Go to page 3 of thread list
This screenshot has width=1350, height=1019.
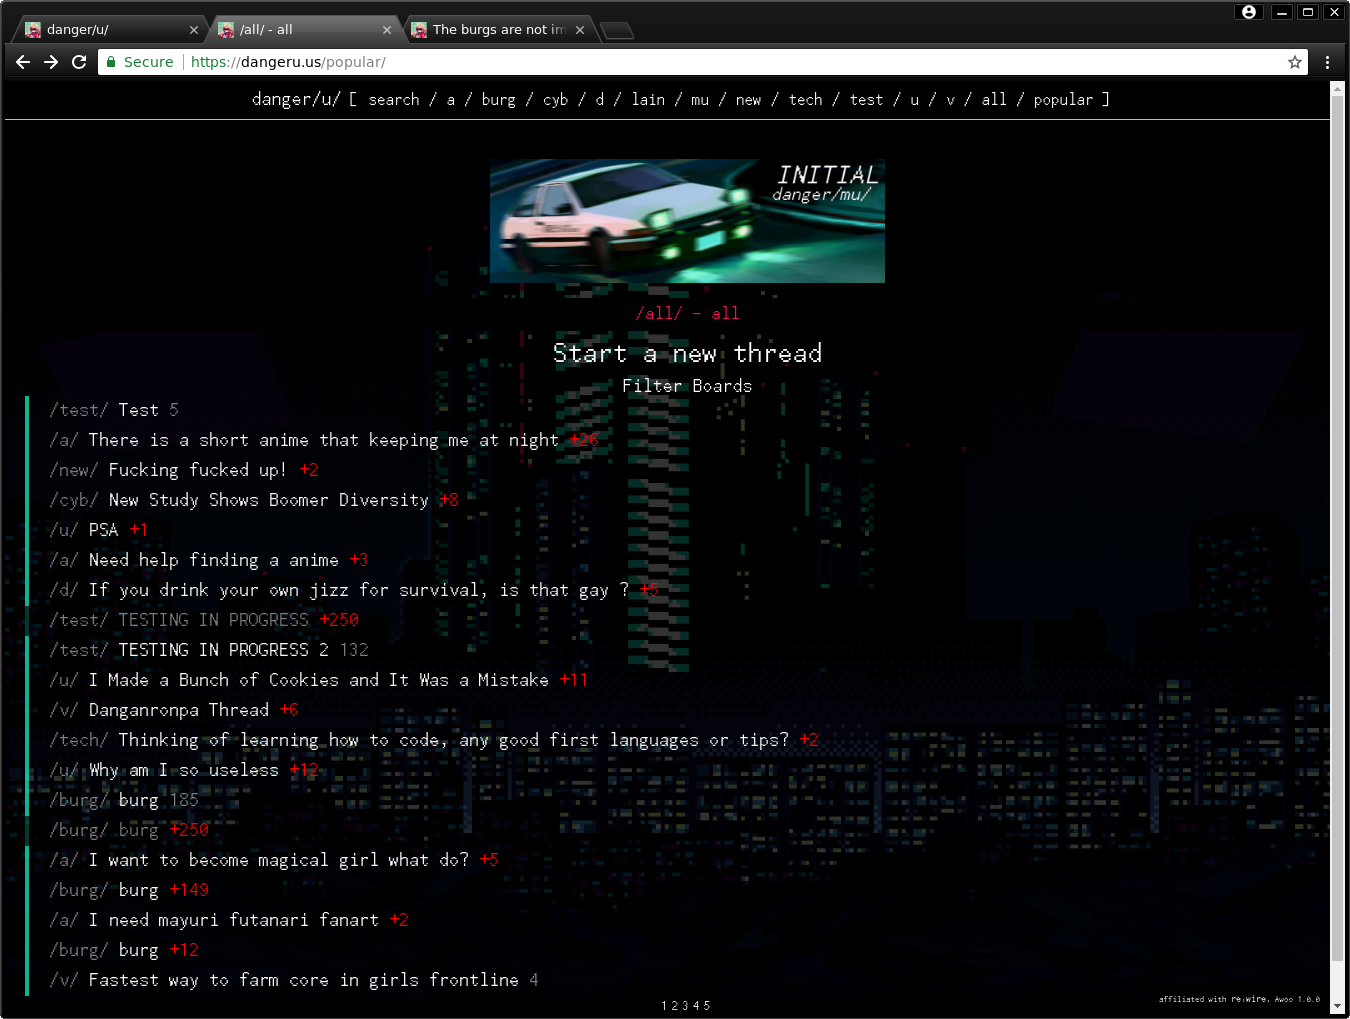pos(685,1006)
